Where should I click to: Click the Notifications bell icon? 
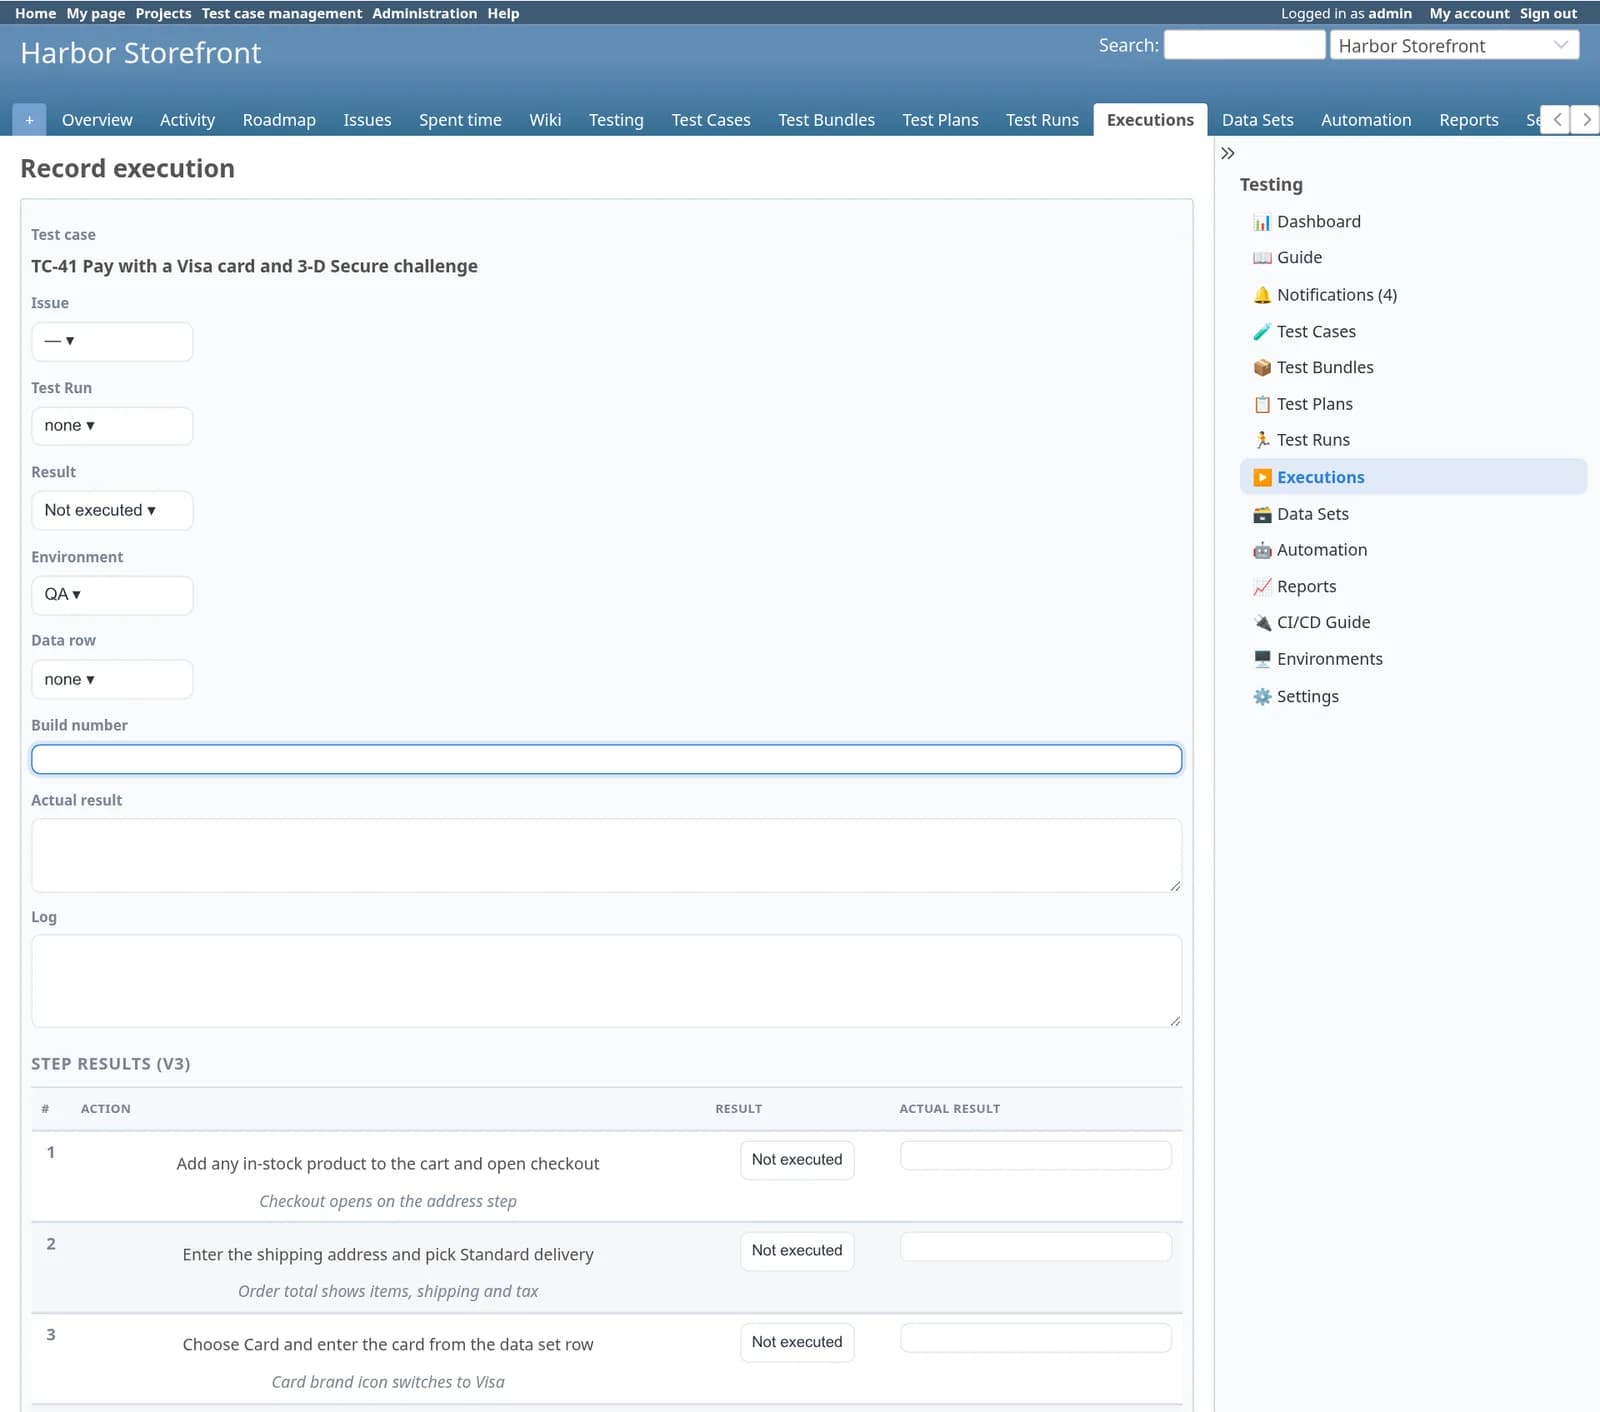click(1262, 295)
